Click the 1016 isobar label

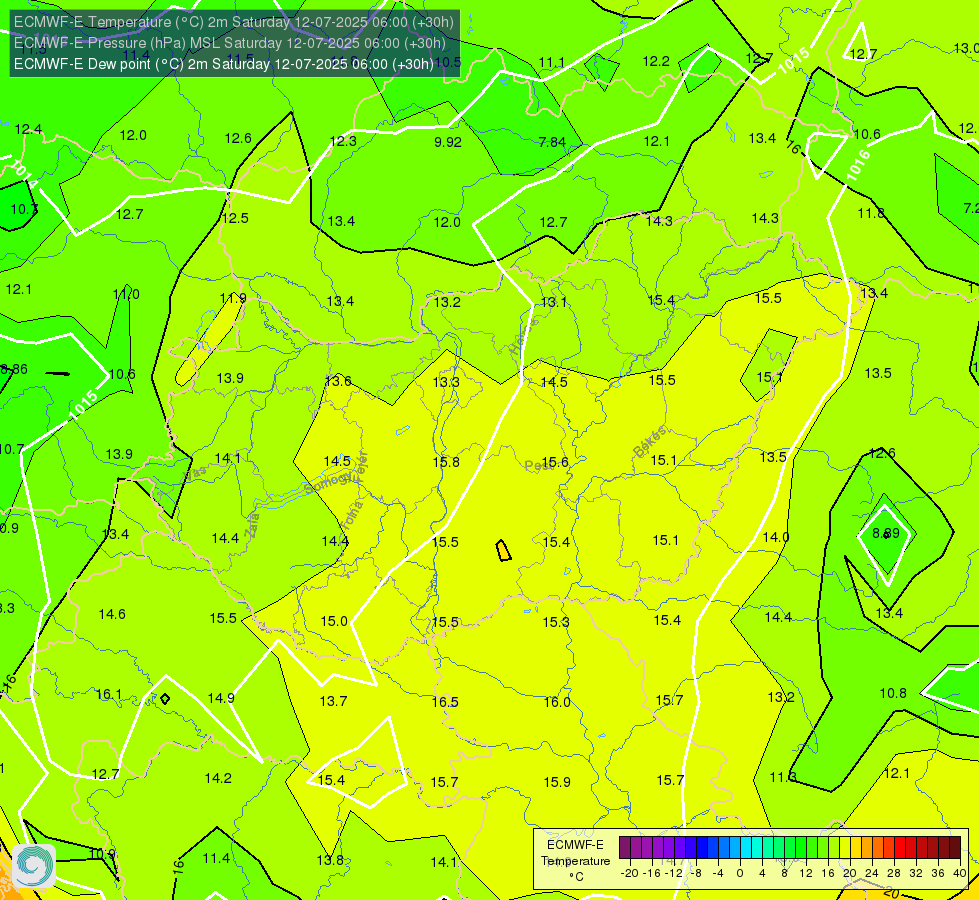click(x=858, y=166)
